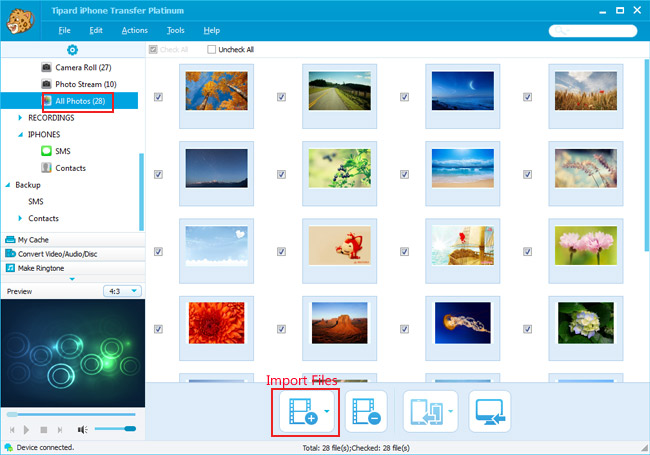650x455 pixels.
Task: Click the settings gear icon above the sidebar
Action: (x=72, y=50)
